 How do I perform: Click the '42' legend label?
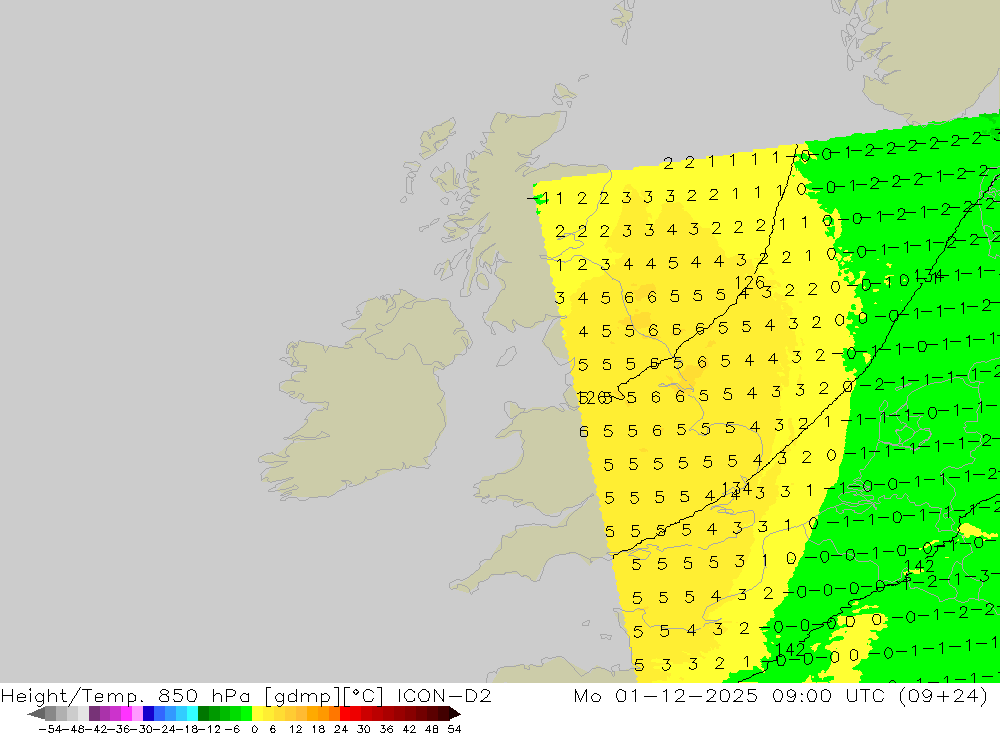(409, 729)
